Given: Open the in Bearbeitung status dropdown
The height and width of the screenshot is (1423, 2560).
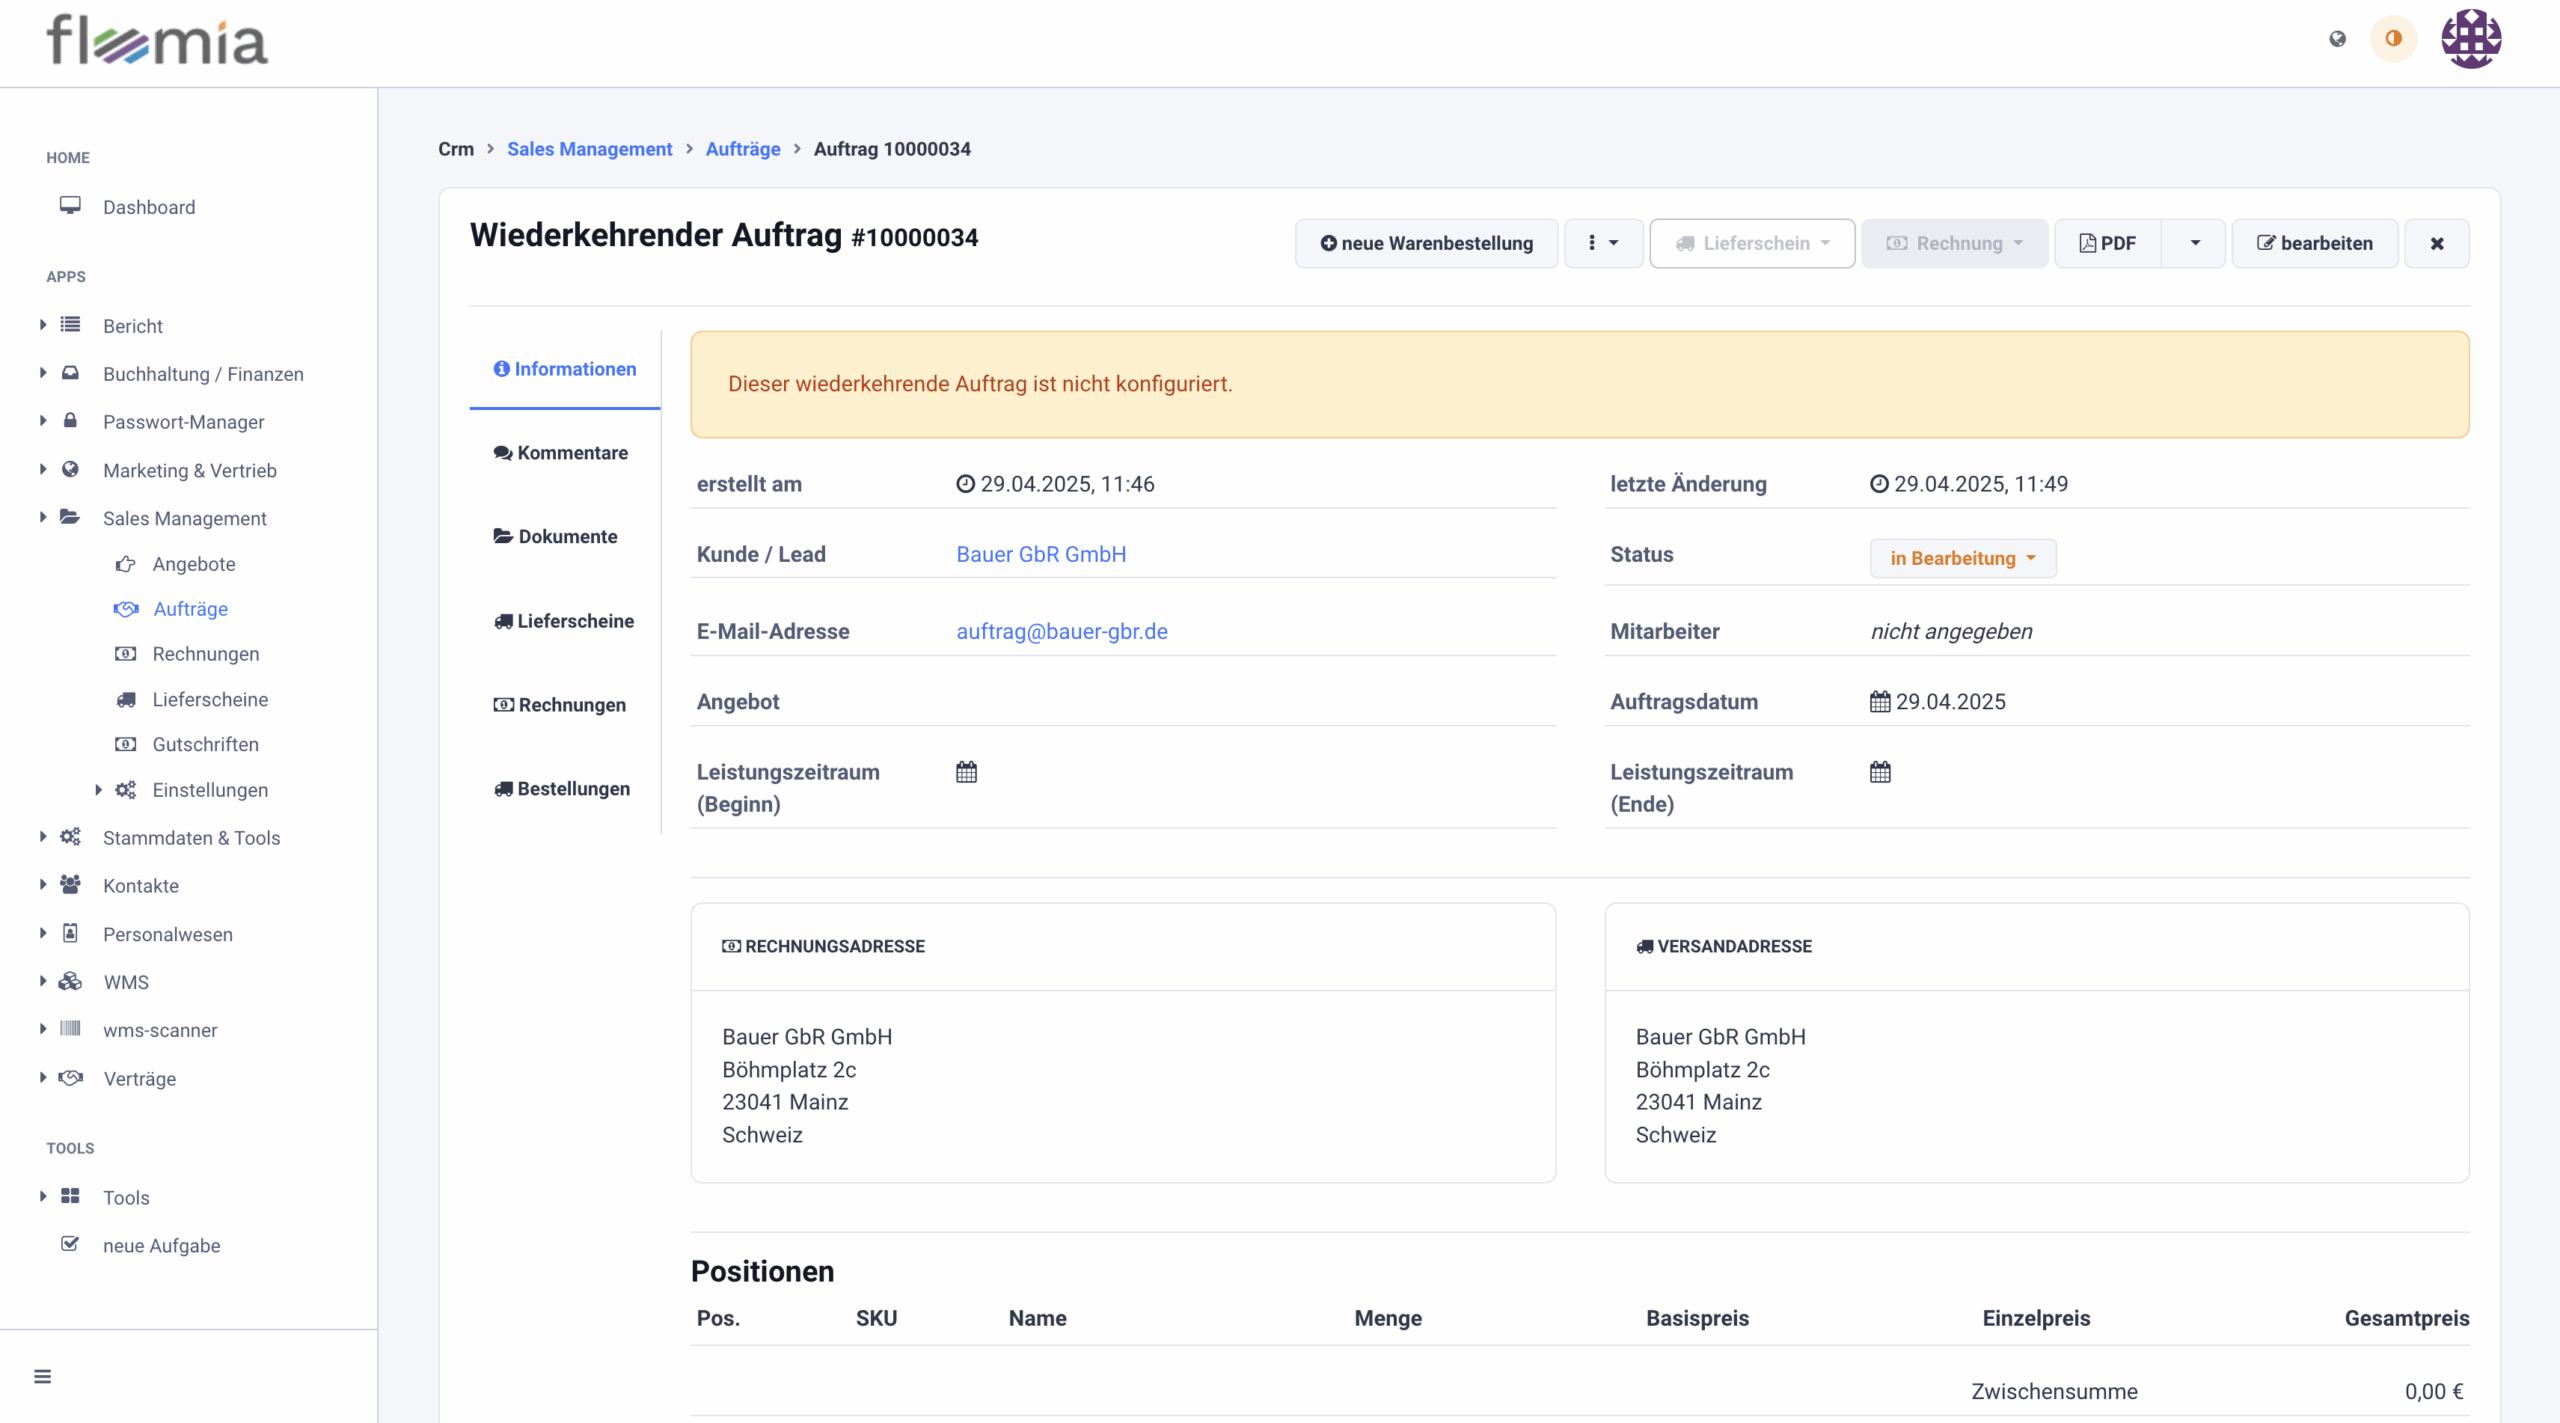Looking at the screenshot, I should tap(1962, 558).
